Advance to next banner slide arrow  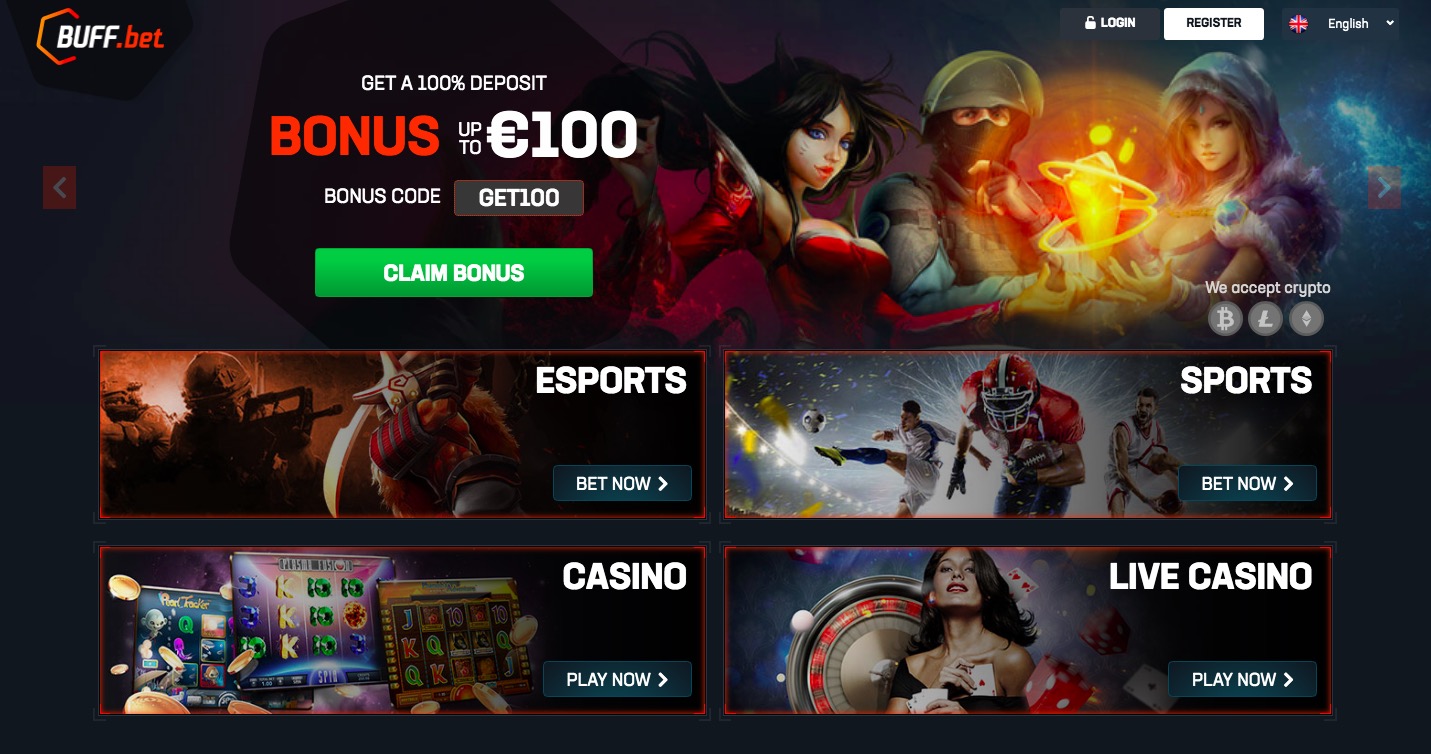pyautogui.click(x=1384, y=187)
